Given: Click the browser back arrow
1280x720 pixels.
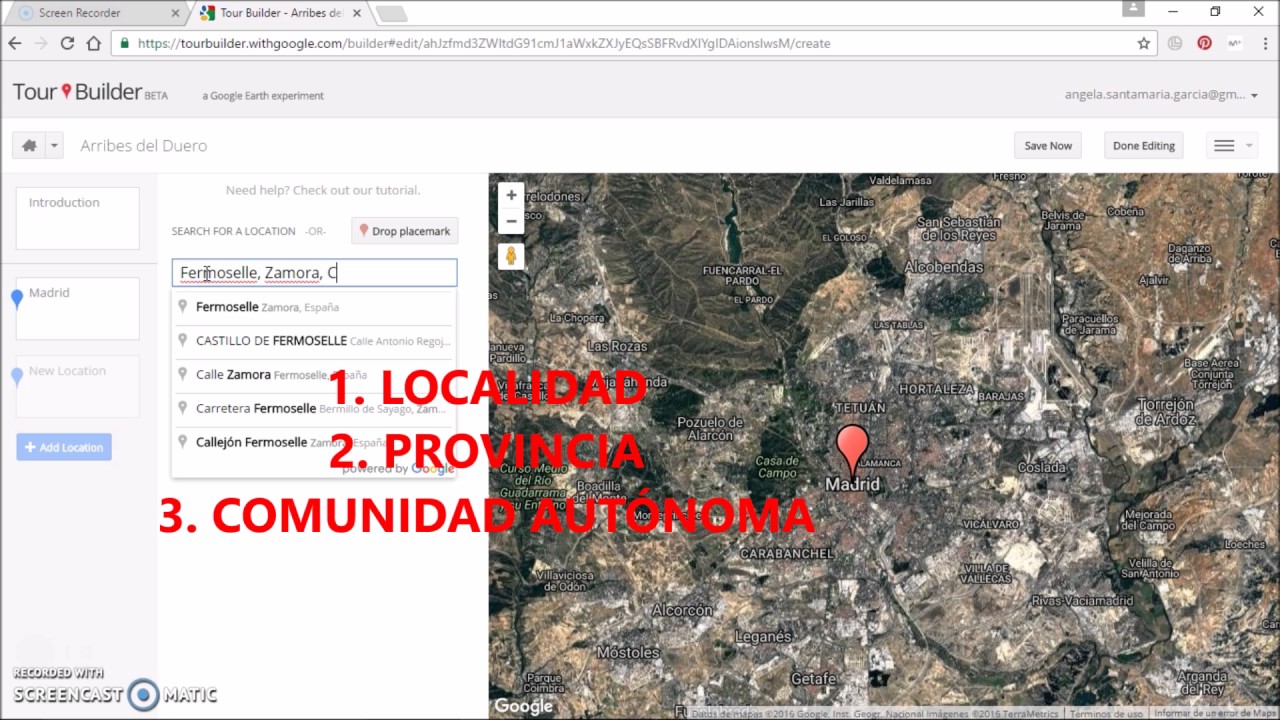Looking at the screenshot, I should click(x=15, y=43).
